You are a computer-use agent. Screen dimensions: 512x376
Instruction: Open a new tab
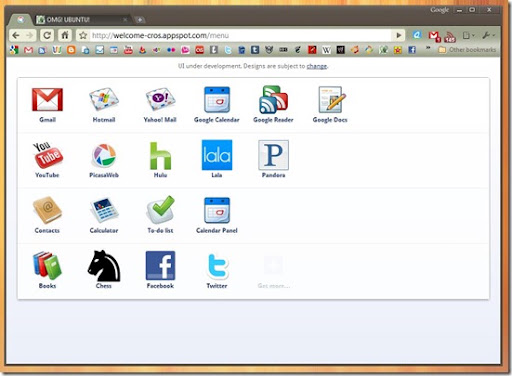140,20
